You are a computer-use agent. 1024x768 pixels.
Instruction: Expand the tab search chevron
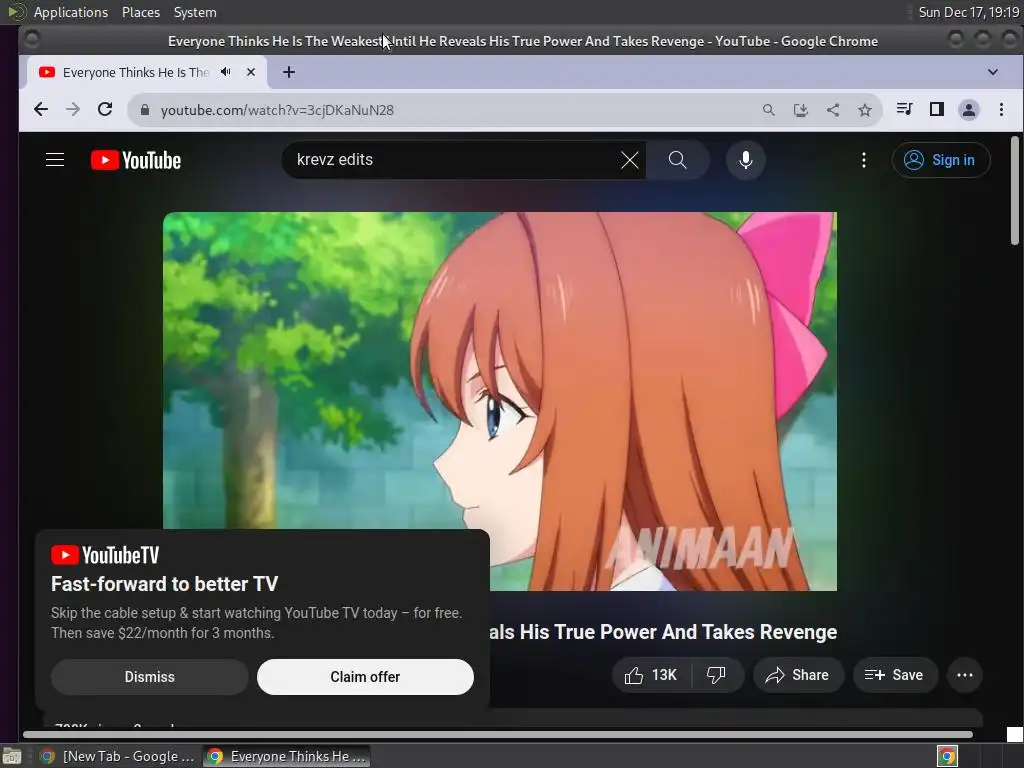(x=993, y=72)
